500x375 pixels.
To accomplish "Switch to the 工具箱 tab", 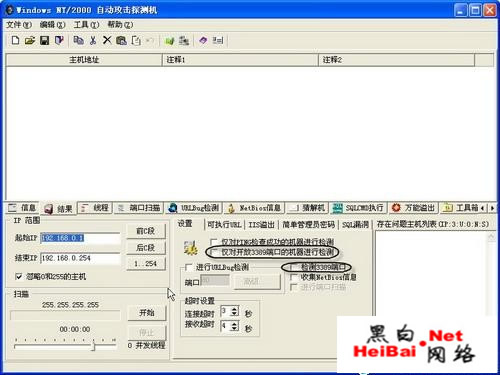I will (460, 208).
